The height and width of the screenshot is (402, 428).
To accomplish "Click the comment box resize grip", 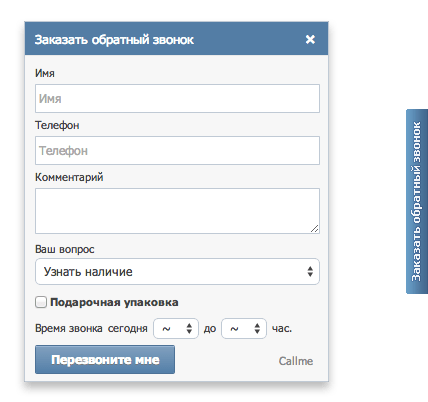I will [x=314, y=229].
